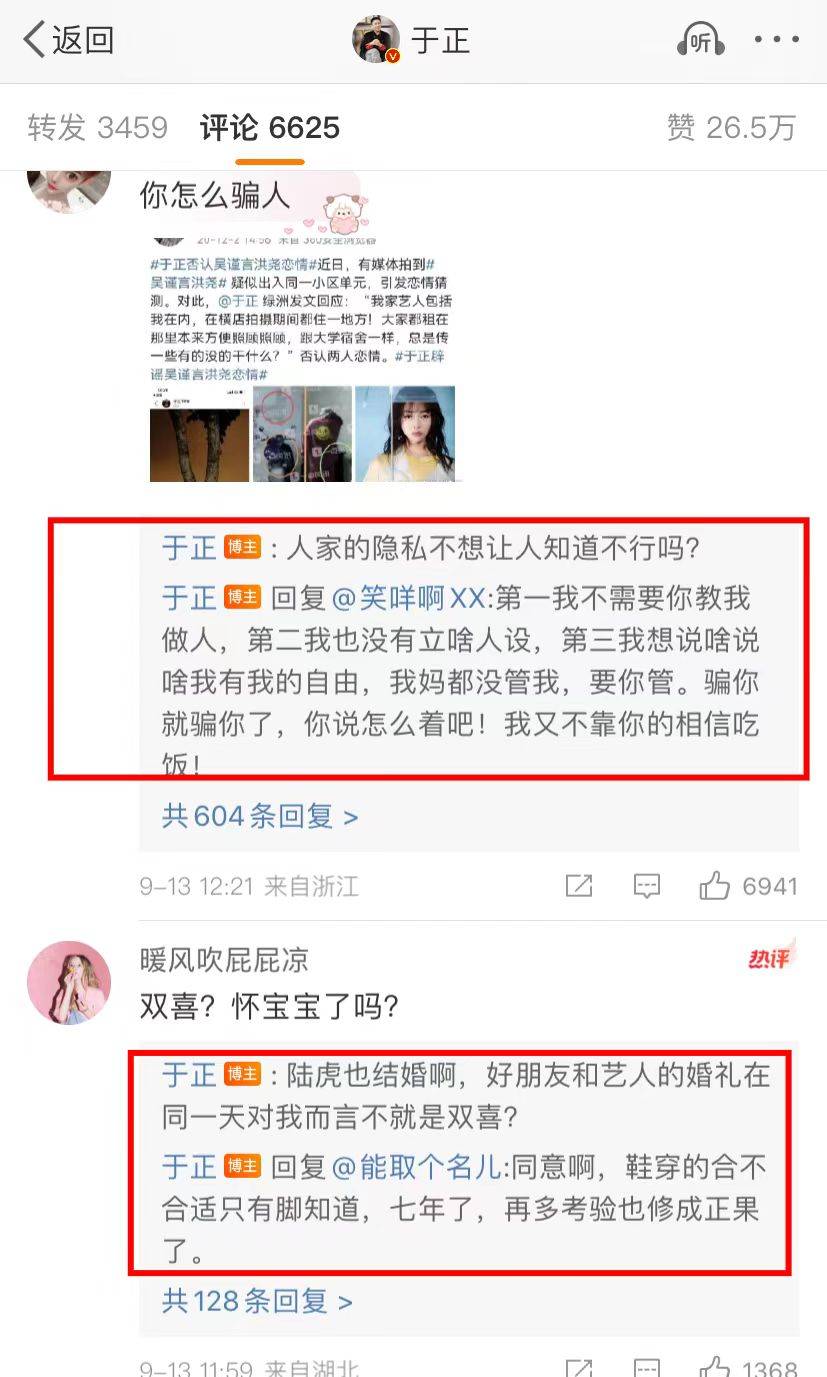Tap the 返回 back arrow
Screen dimensions: 827x1377
(x=67, y=40)
